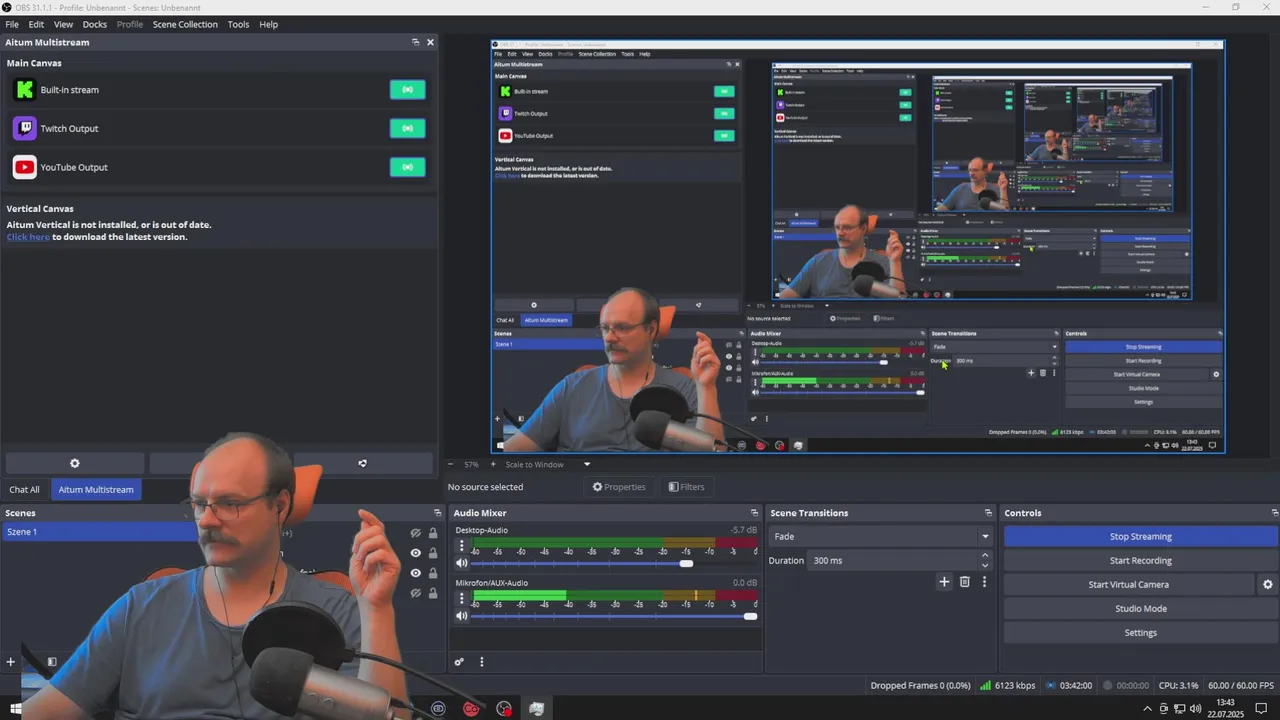The image size is (1280, 720).
Task: Toggle visibility eye of bottom source row
Action: click(416, 593)
